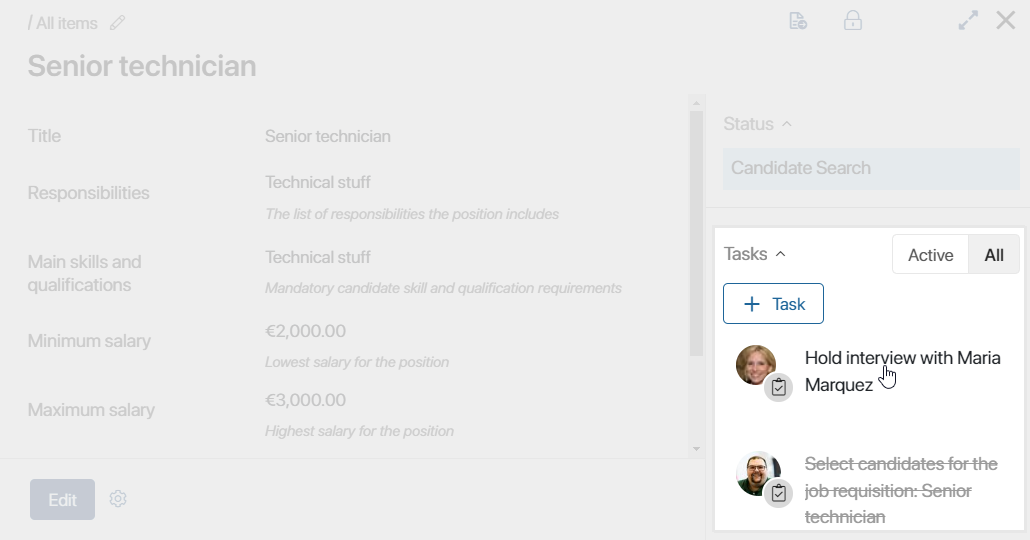Click the form's vertical scrollbar down arrow
The width and height of the screenshot is (1030, 540).
click(x=696, y=449)
